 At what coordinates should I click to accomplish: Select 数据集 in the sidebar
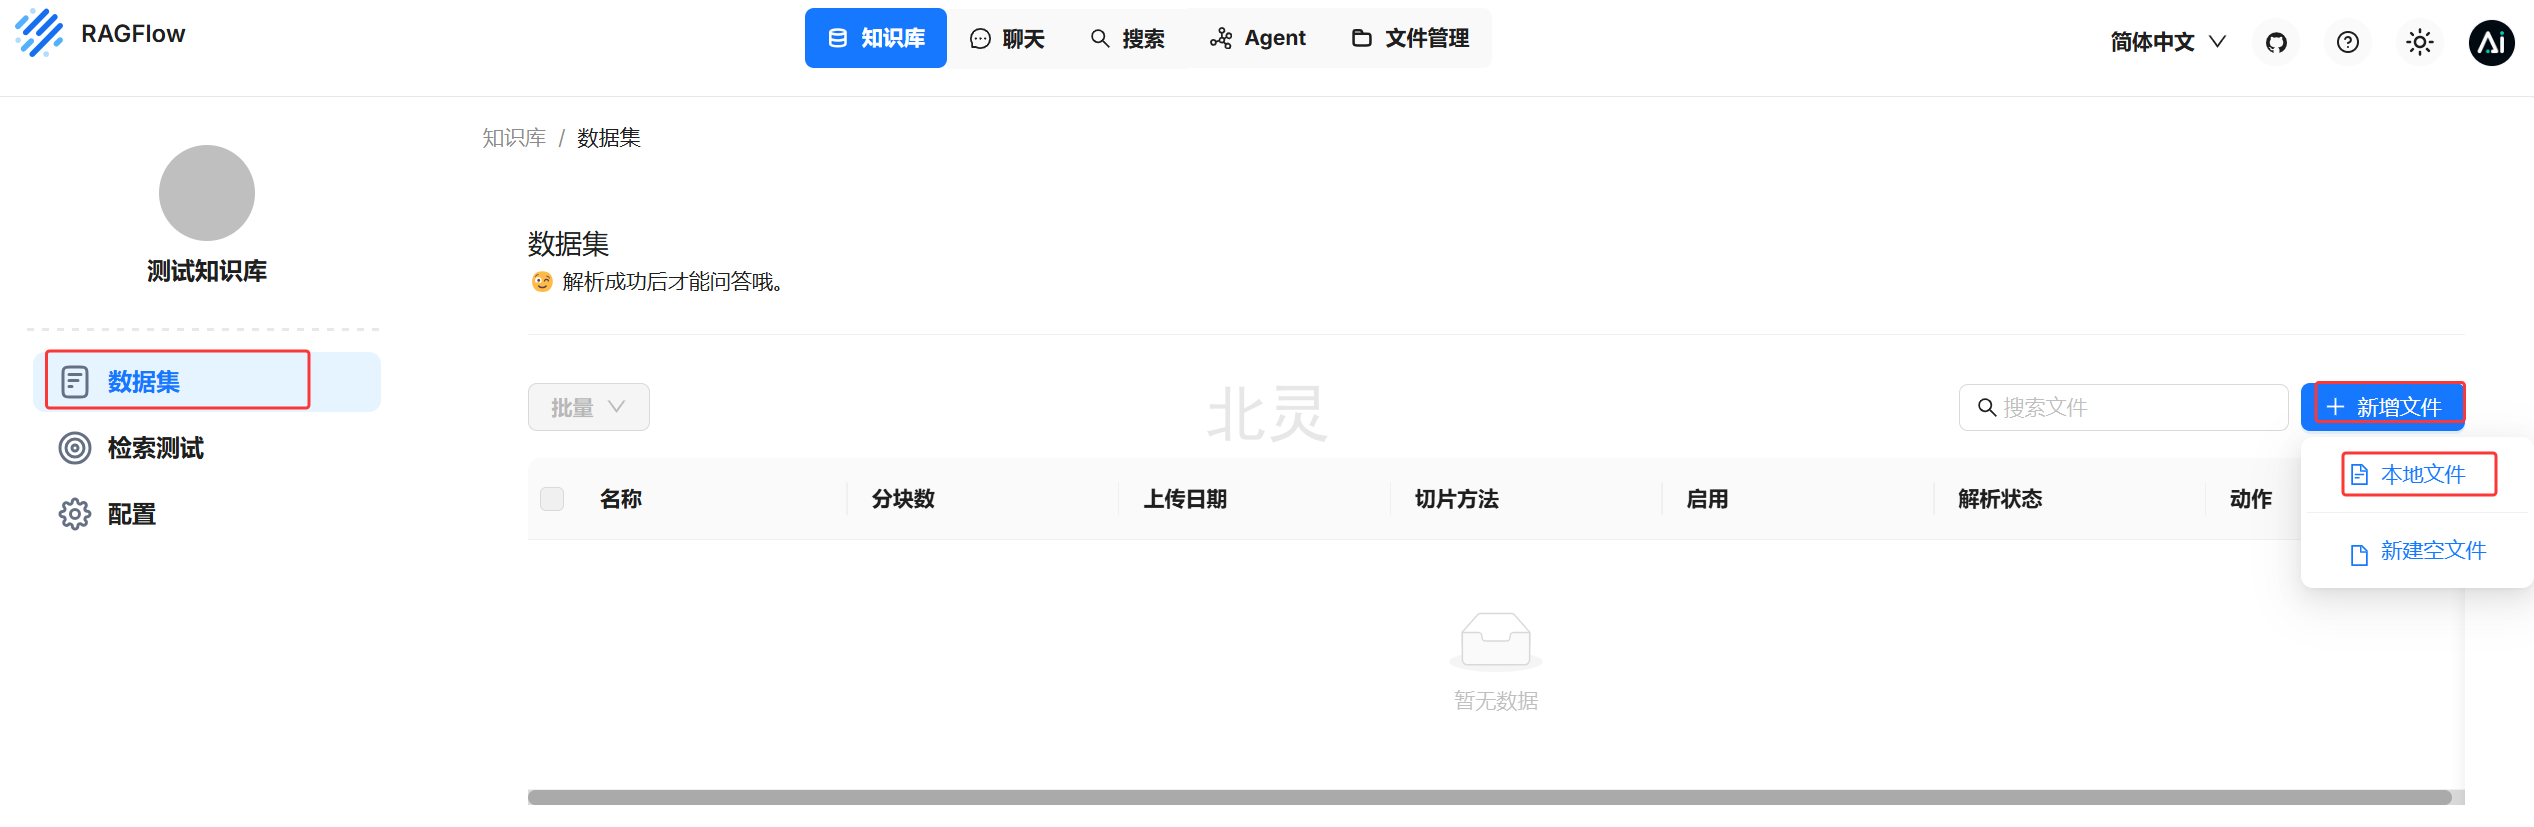207,381
